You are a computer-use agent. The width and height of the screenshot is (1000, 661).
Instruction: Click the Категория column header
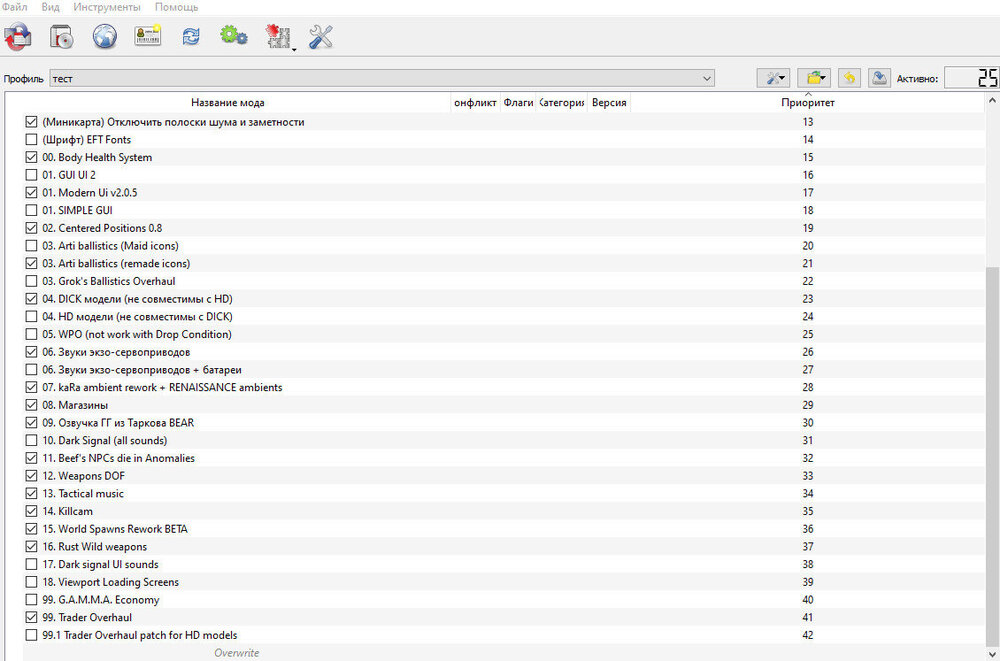561,103
